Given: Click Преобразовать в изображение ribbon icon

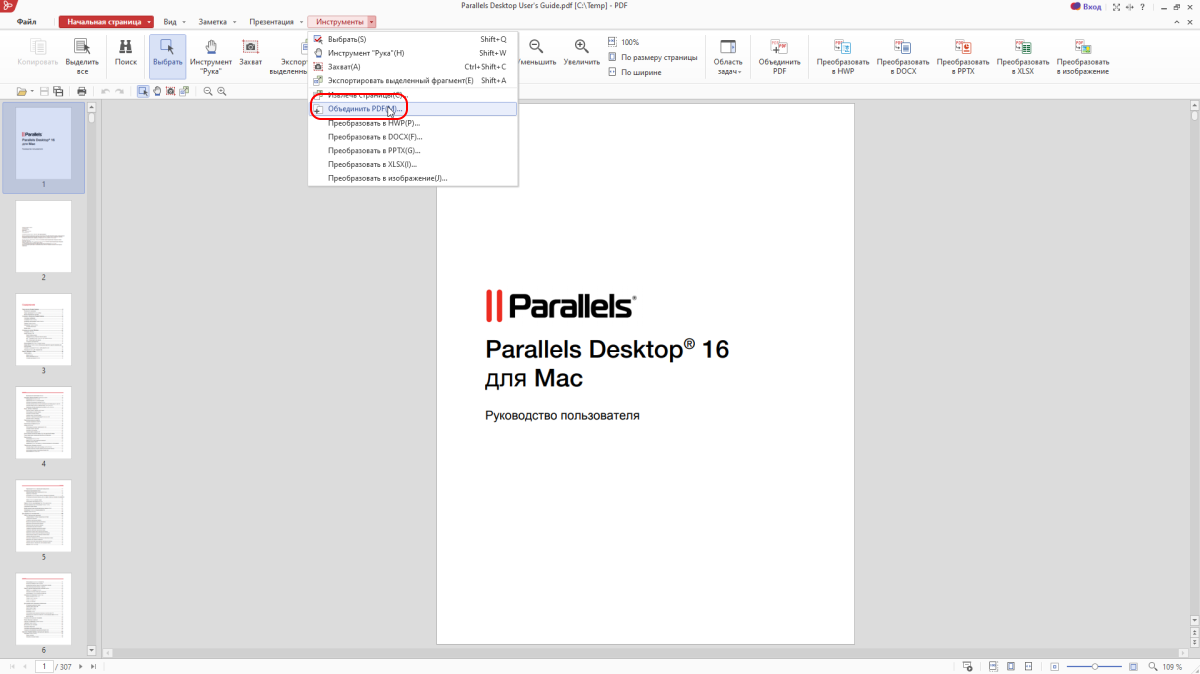Looking at the screenshot, I should [1083, 47].
